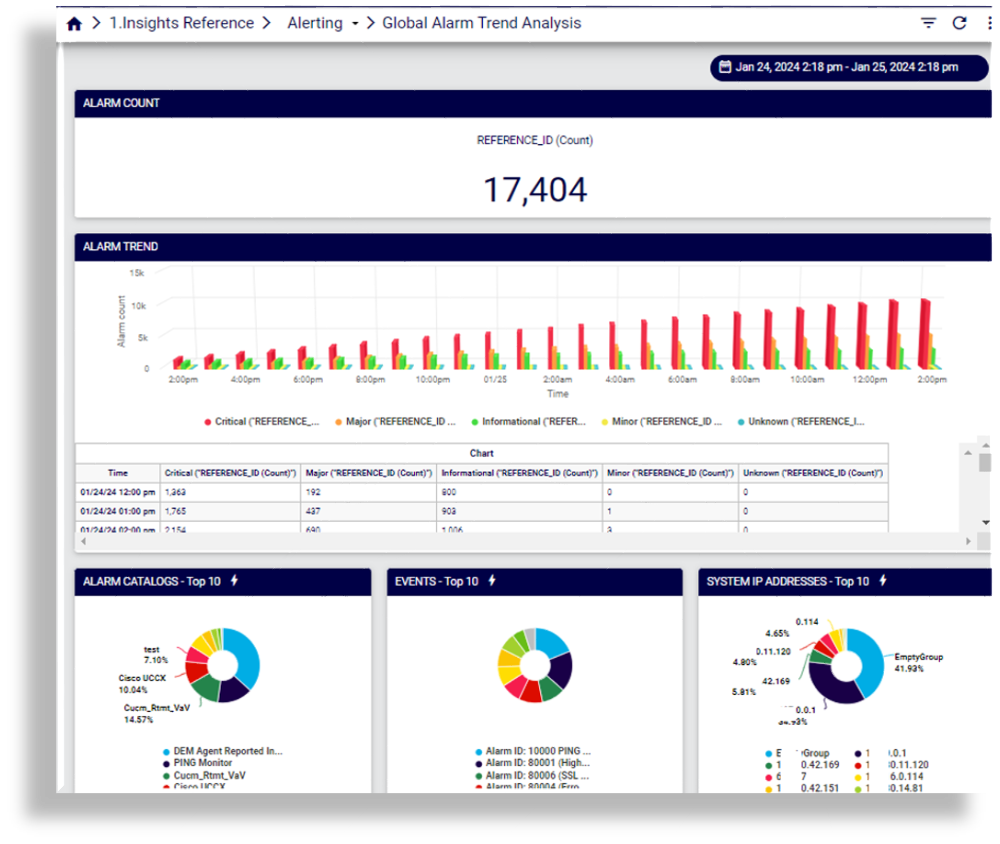Click the lightning icon beside SYSTEM IP ADDRESSES
Screen dimensions: 1000x844
(x=882, y=581)
